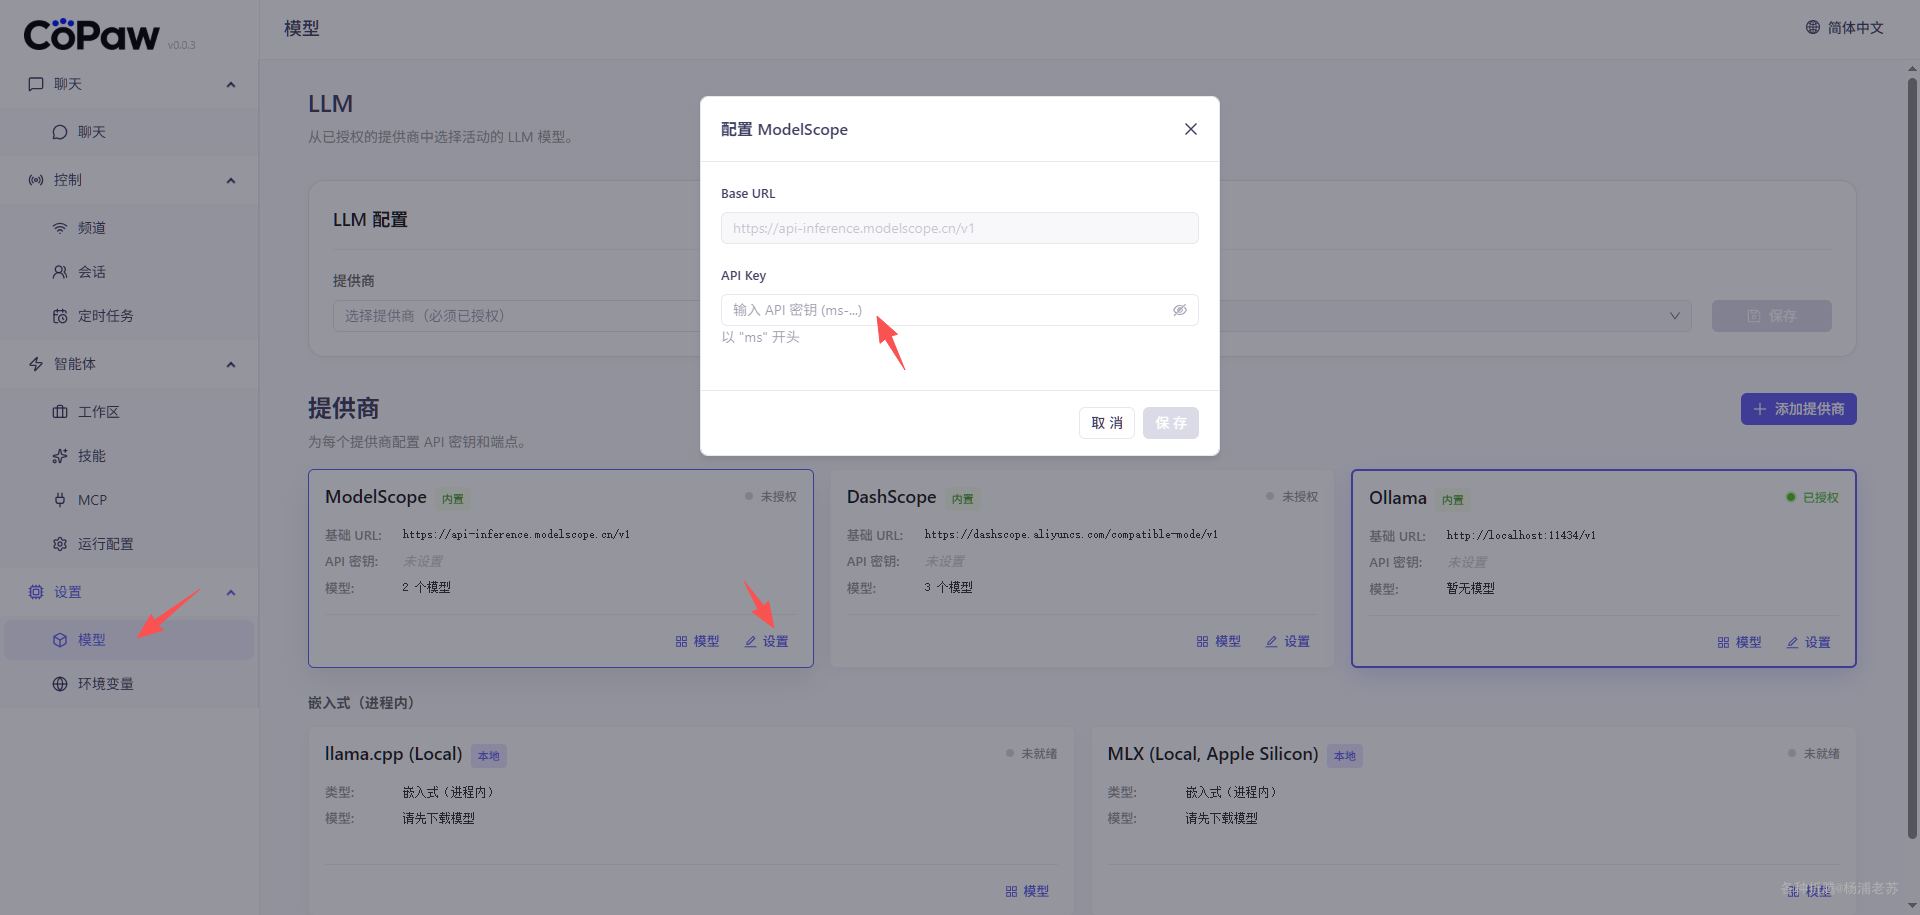Click the Ollama provider card title
This screenshot has width=1920, height=915.
[1398, 498]
